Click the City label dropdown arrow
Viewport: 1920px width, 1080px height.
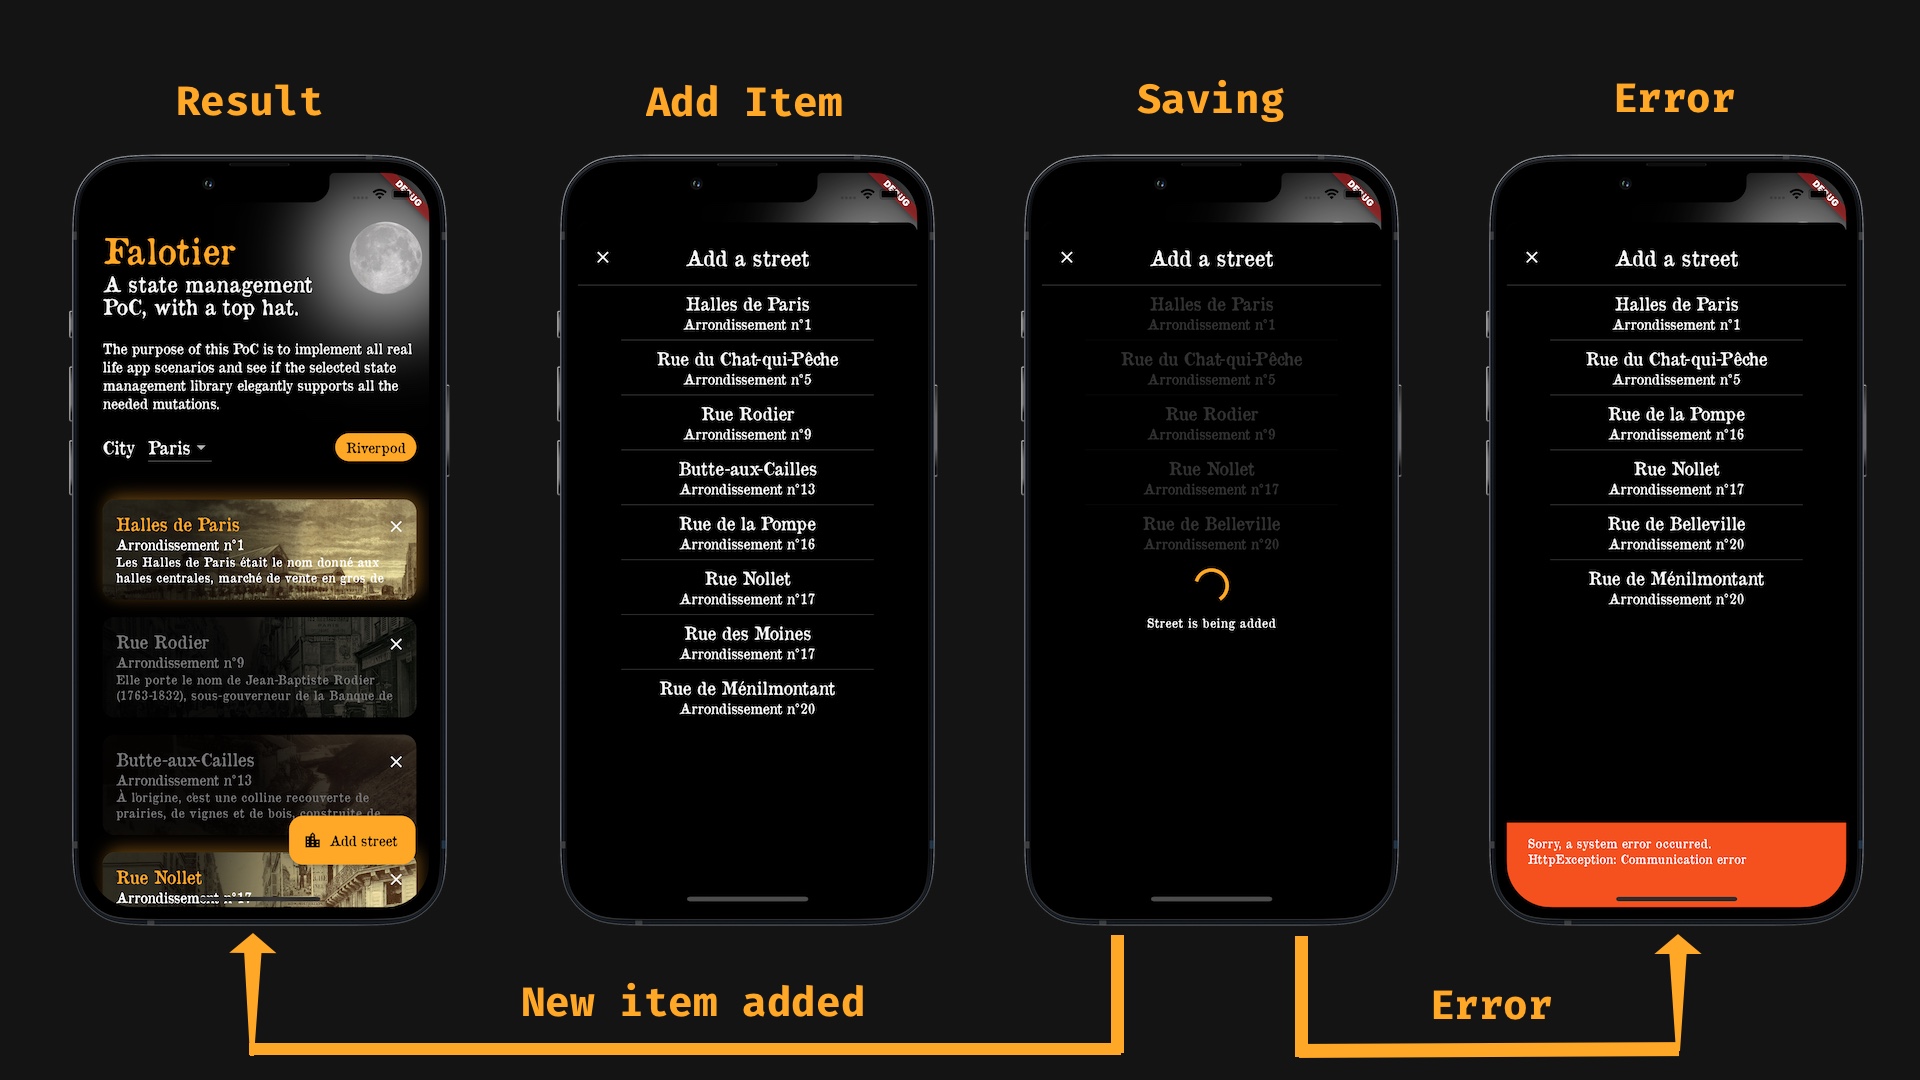coord(206,450)
